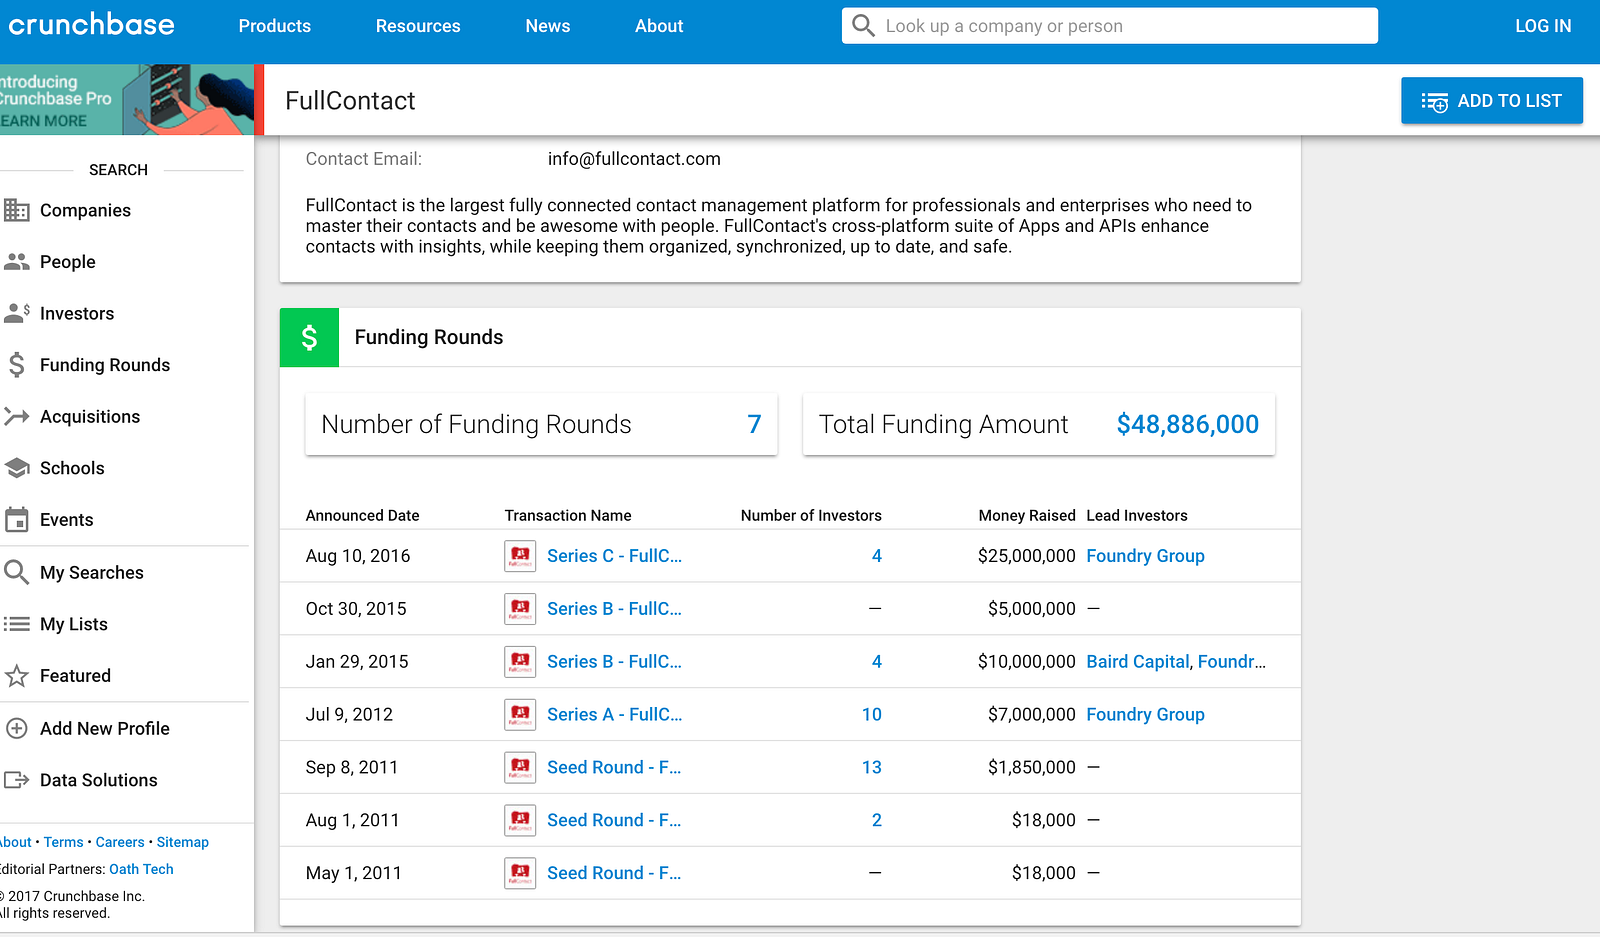The image size is (1600, 937).
Task: Click the Crunchbase Pro promo banner
Action: (x=125, y=100)
